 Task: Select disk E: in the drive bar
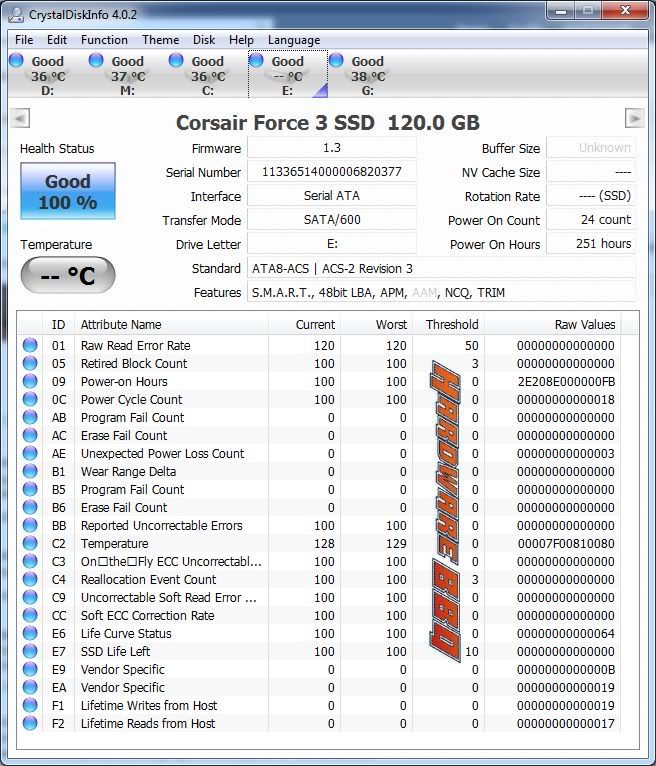[288, 74]
